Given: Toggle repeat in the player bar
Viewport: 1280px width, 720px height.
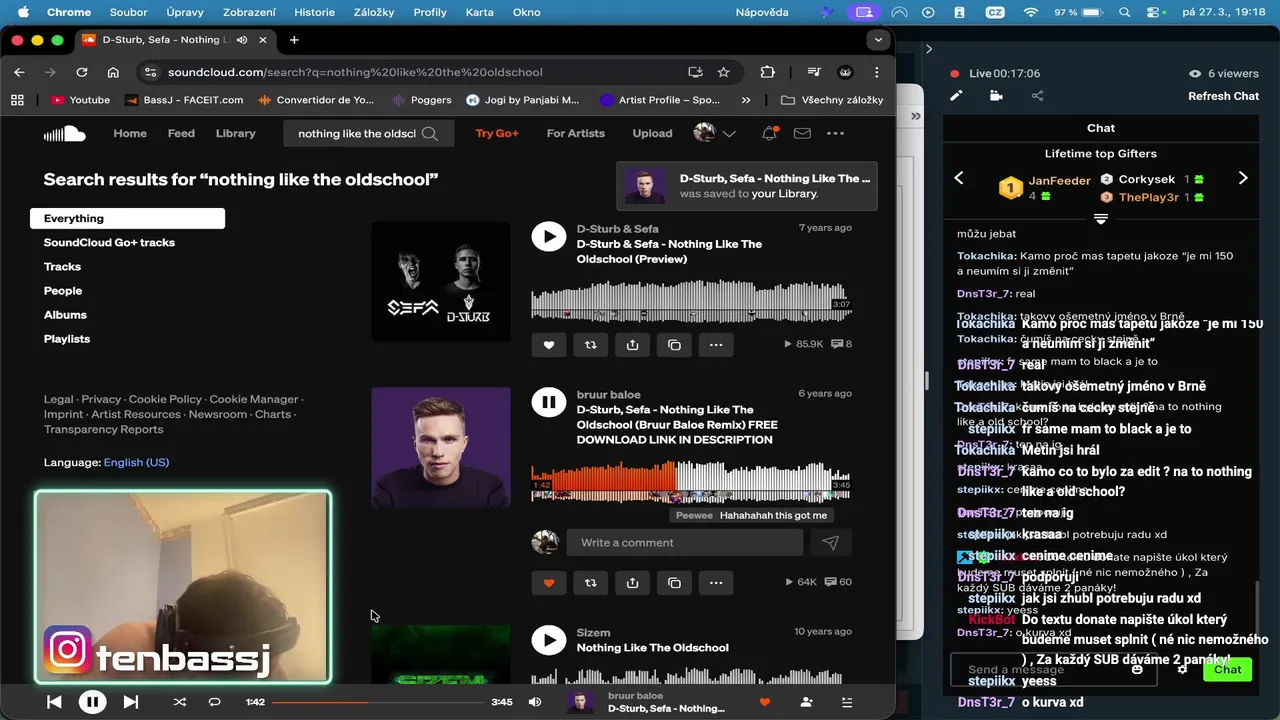Looking at the screenshot, I should pyautogui.click(x=214, y=702).
